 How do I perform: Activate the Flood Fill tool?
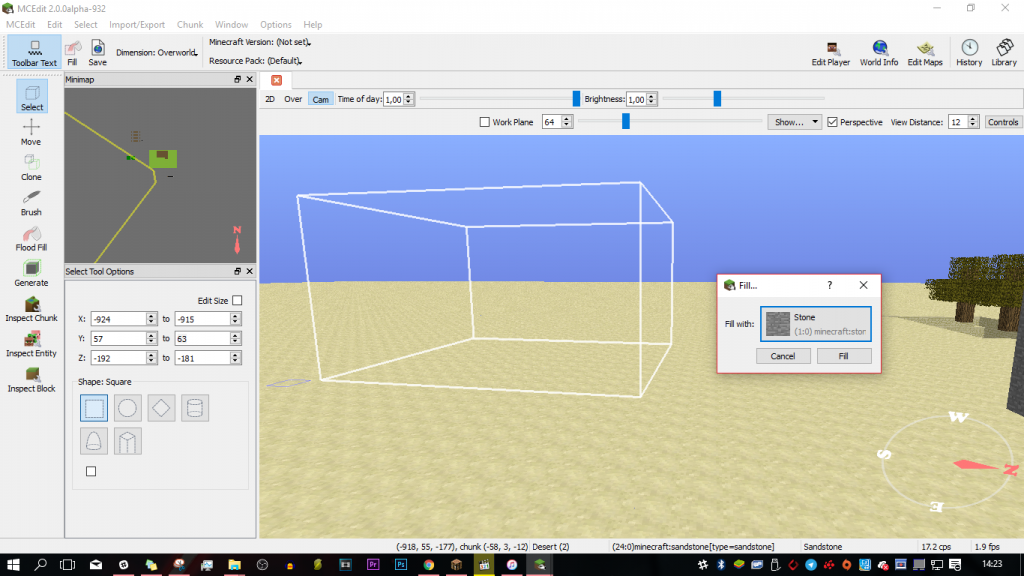click(31, 238)
